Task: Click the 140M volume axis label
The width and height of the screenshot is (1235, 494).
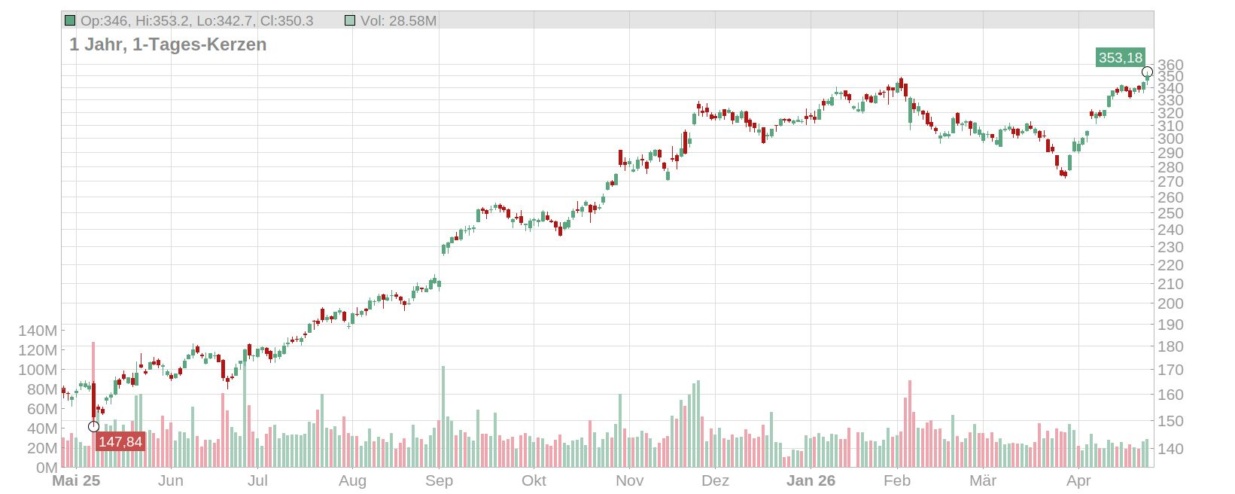Action: click(x=36, y=330)
